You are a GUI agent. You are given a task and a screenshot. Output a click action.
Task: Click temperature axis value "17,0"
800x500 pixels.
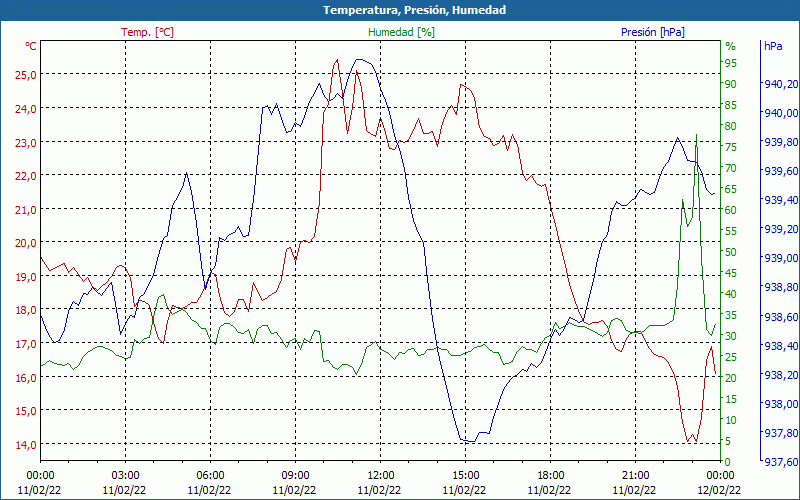coord(26,344)
